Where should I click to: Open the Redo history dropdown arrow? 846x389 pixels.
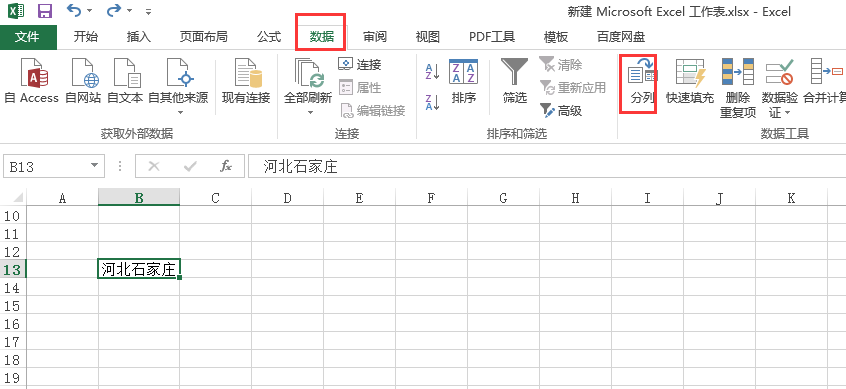pyautogui.click(x=129, y=11)
